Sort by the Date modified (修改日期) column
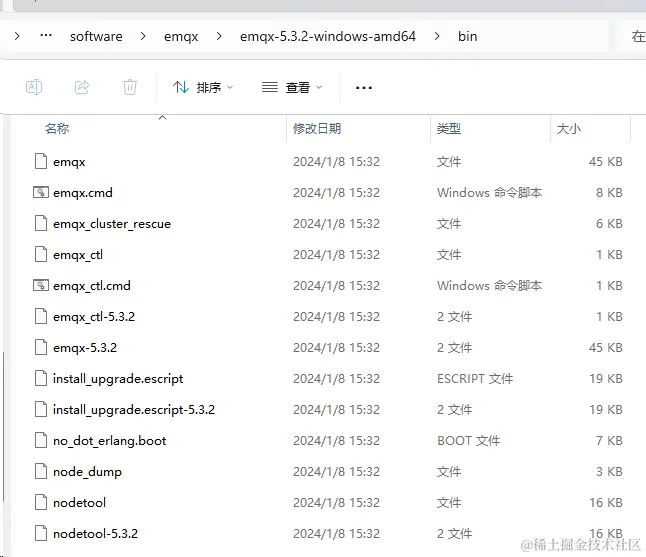This screenshot has width=646, height=557. (317, 129)
